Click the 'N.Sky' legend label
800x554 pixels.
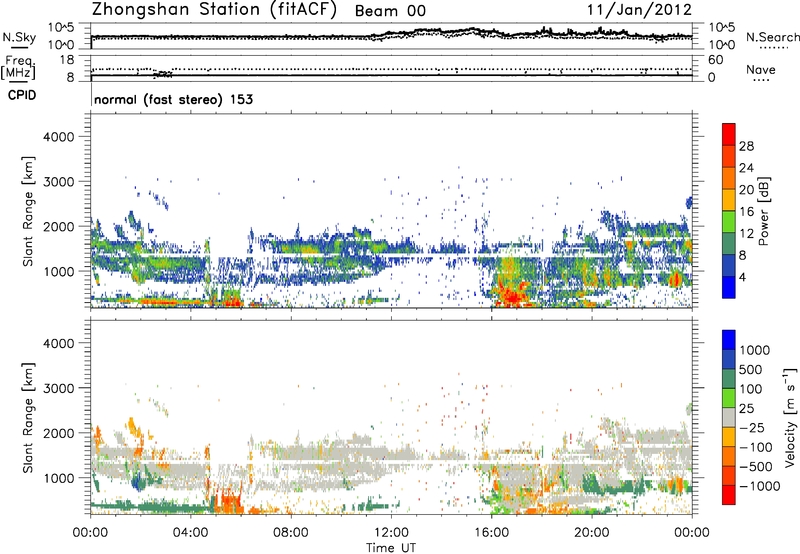click(x=19, y=37)
